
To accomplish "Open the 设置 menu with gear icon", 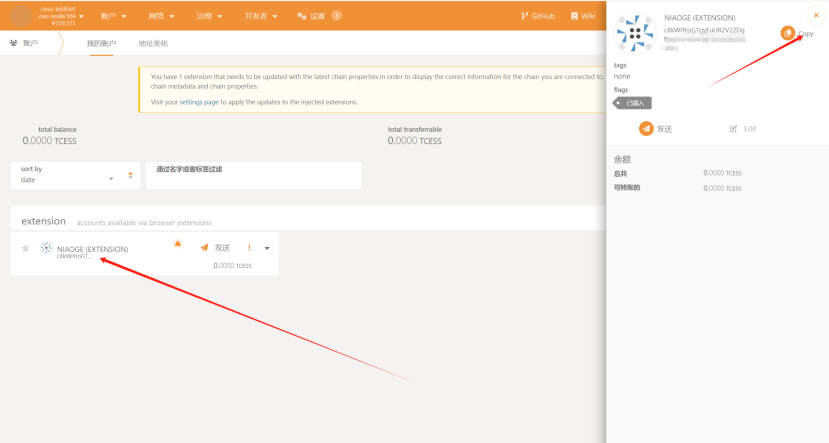I will [x=311, y=16].
